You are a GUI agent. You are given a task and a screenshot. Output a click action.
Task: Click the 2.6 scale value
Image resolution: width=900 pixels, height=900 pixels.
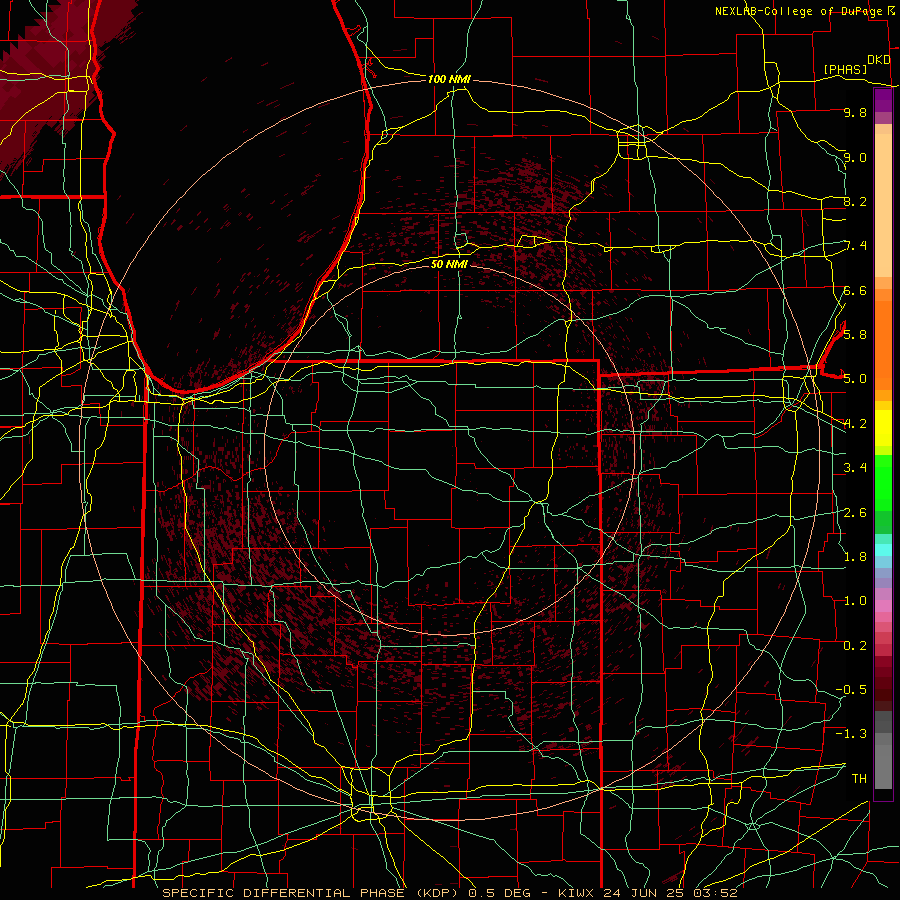tap(855, 513)
